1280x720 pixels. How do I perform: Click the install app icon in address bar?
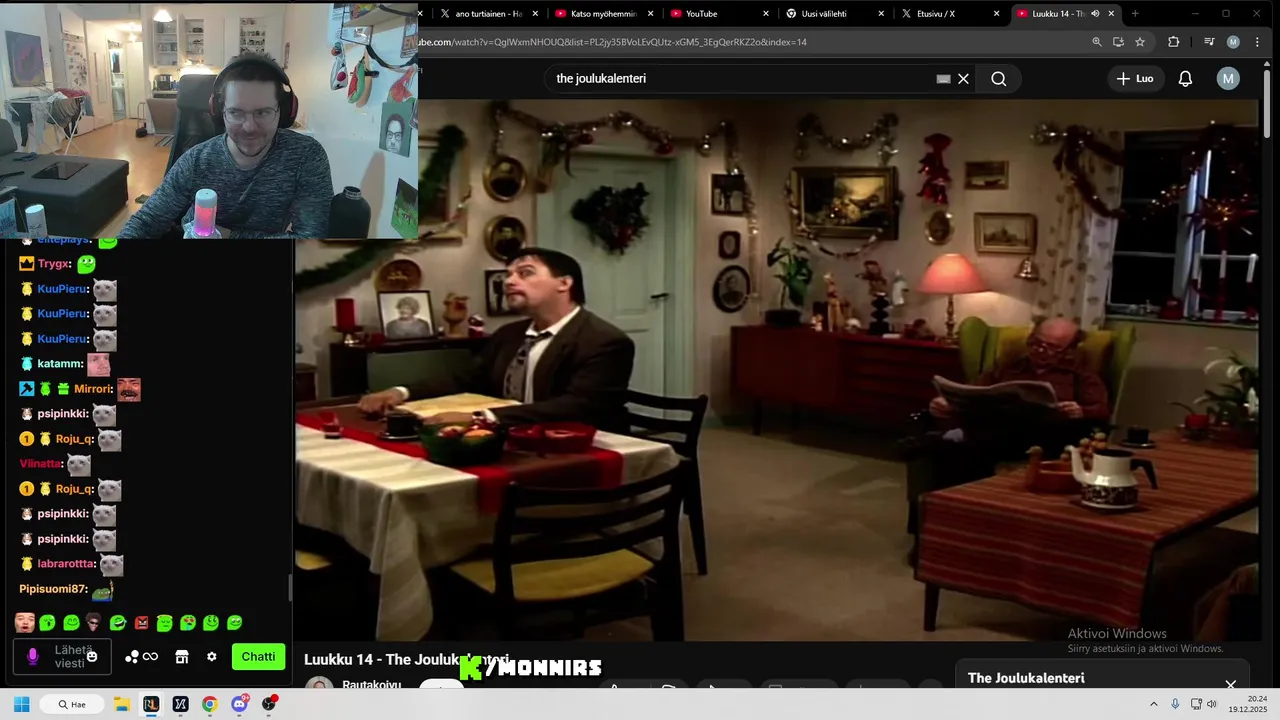pos(1118,42)
